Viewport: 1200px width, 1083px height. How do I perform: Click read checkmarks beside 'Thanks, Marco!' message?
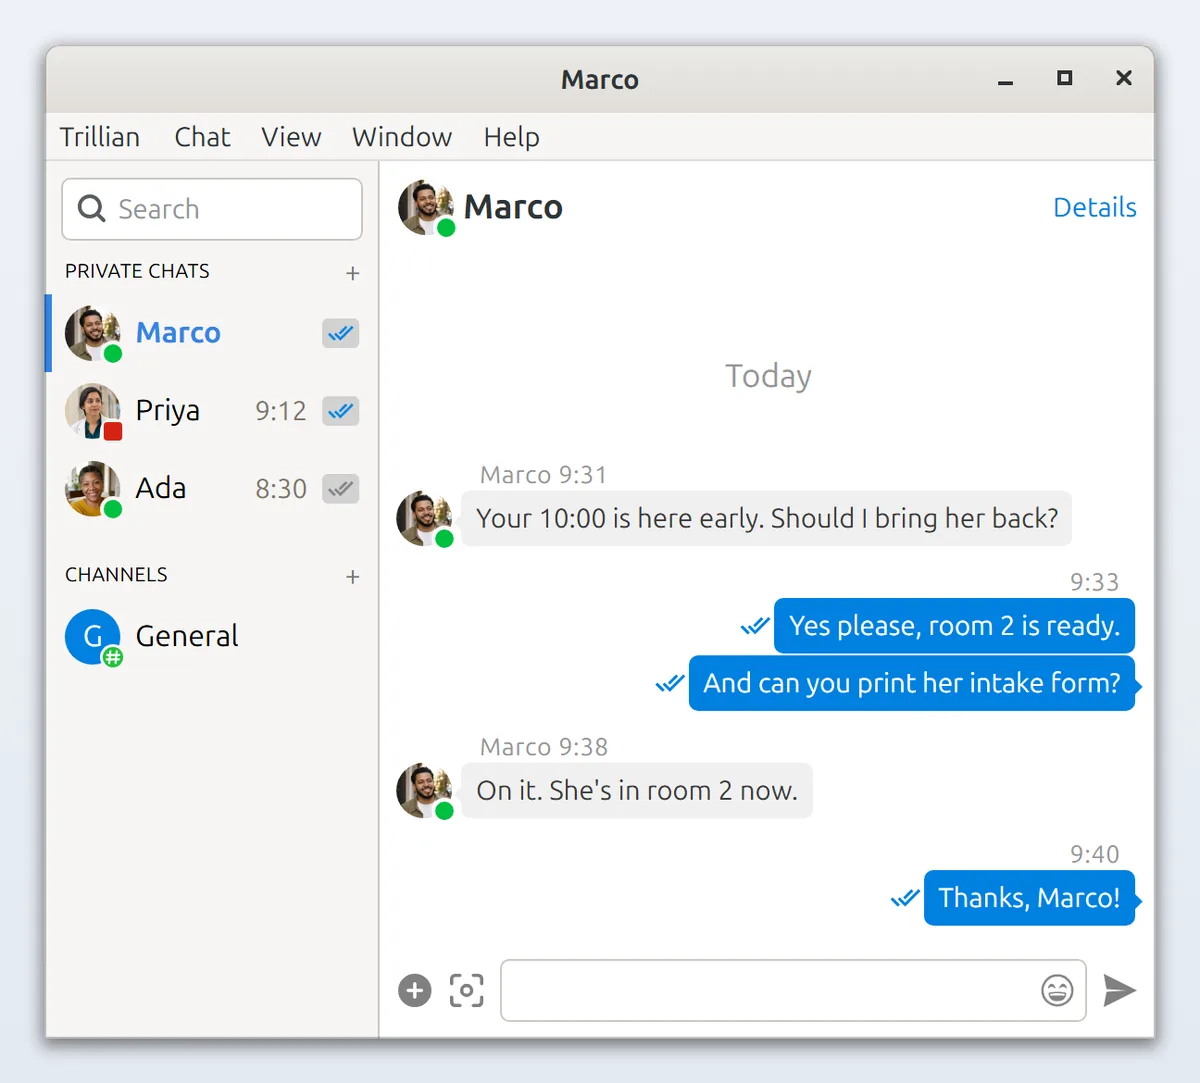coord(905,898)
